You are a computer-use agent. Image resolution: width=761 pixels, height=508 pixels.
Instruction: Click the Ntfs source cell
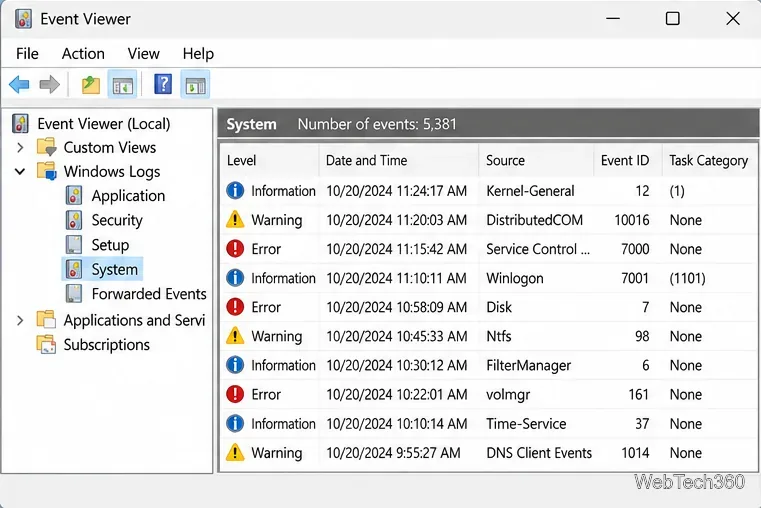499,336
